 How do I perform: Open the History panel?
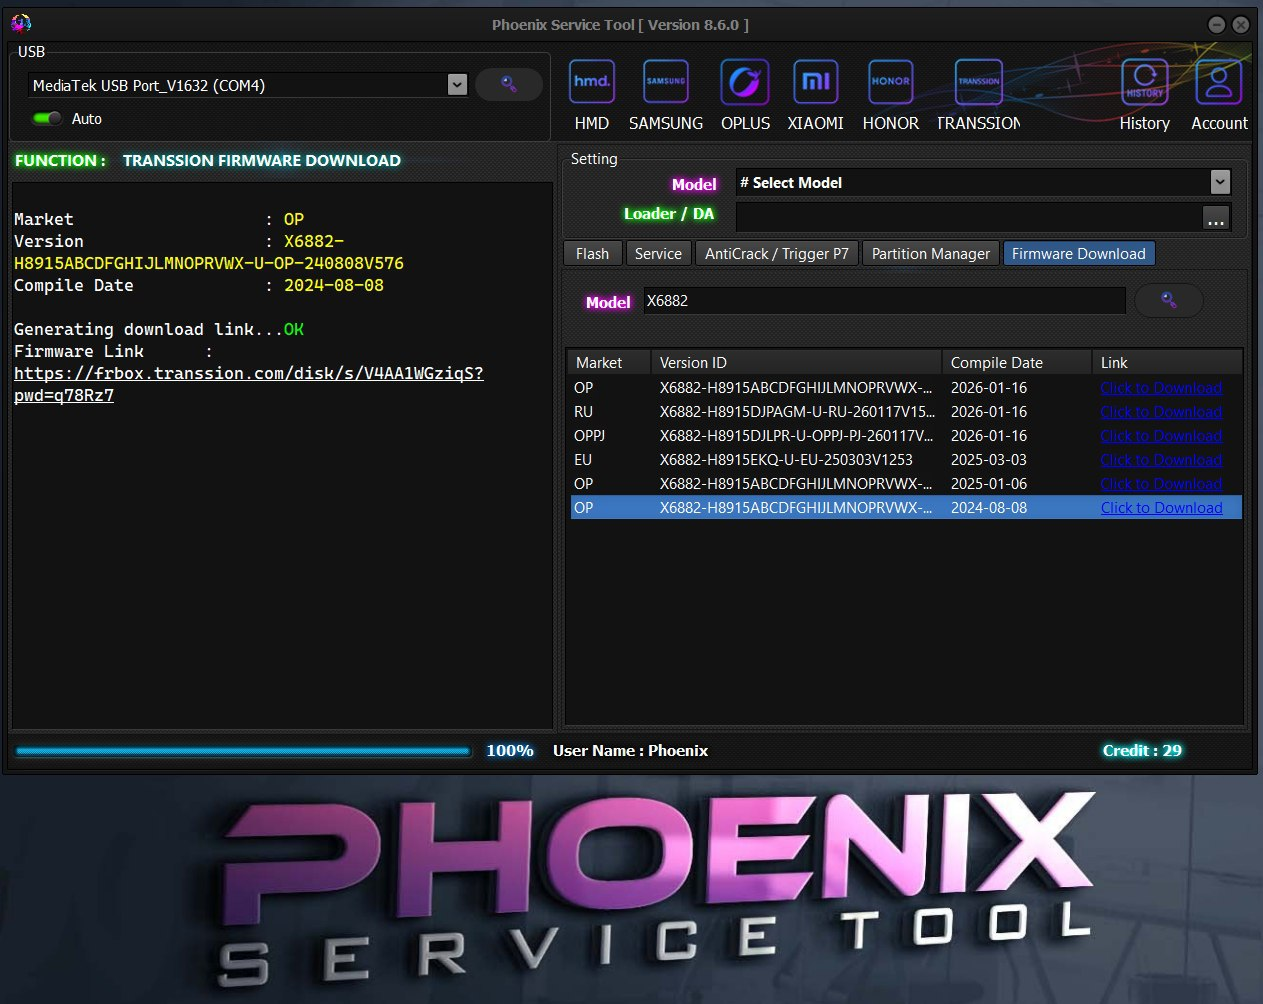click(1144, 84)
